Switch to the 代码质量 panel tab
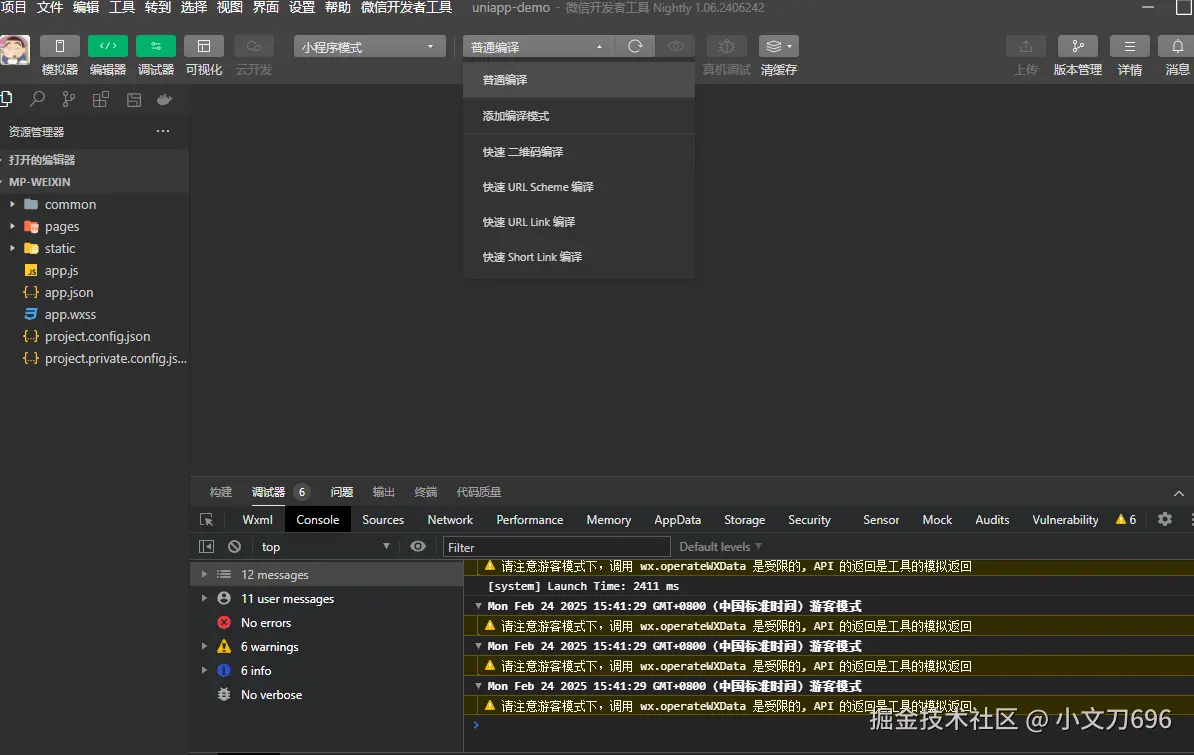 pyautogui.click(x=479, y=492)
